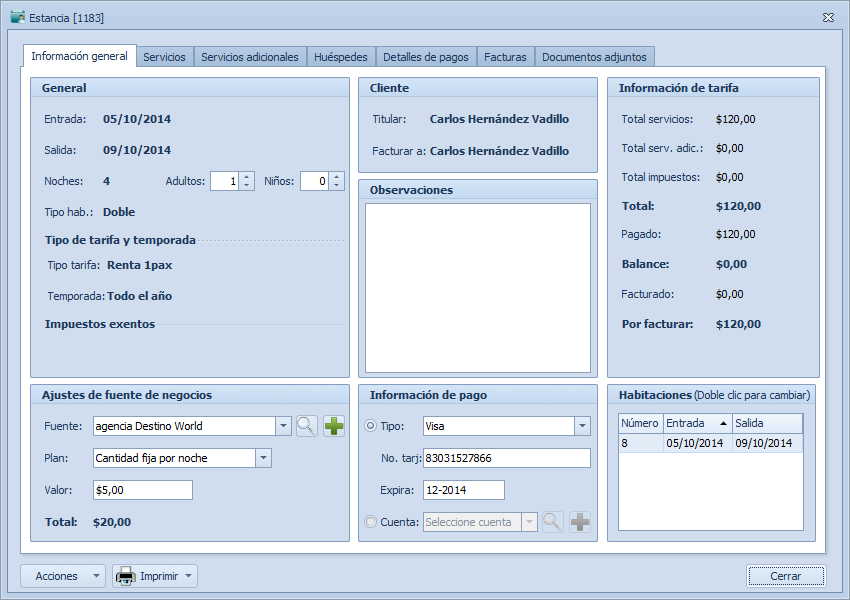850x600 pixels.
Task: Click the magnifier search icon next to Fuente
Action: pyautogui.click(x=306, y=426)
